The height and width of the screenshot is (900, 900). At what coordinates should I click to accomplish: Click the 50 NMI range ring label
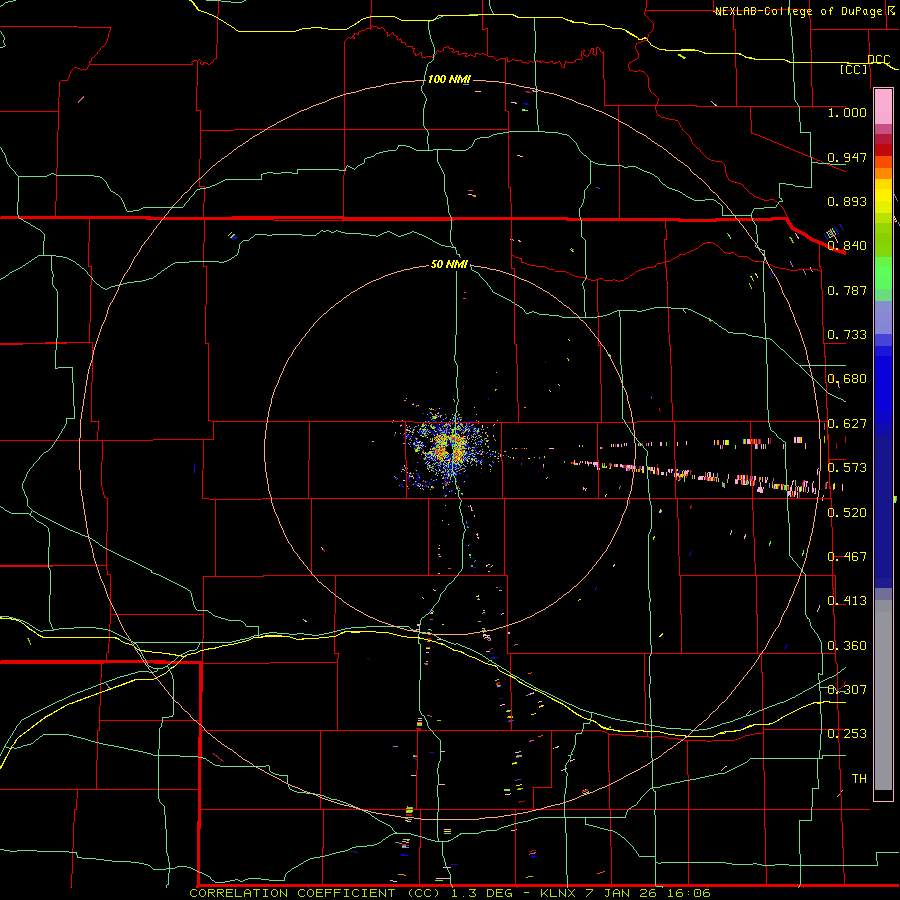449,264
